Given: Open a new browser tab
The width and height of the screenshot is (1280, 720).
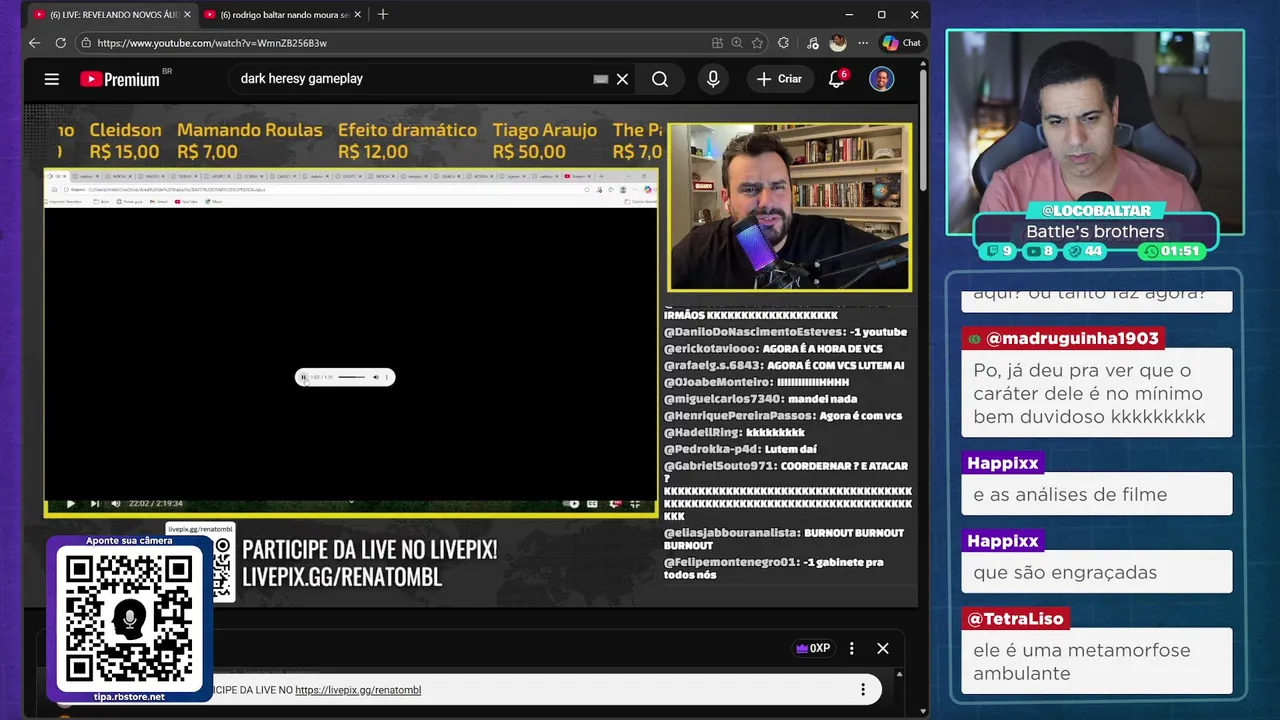Looking at the screenshot, I should click(x=382, y=15).
